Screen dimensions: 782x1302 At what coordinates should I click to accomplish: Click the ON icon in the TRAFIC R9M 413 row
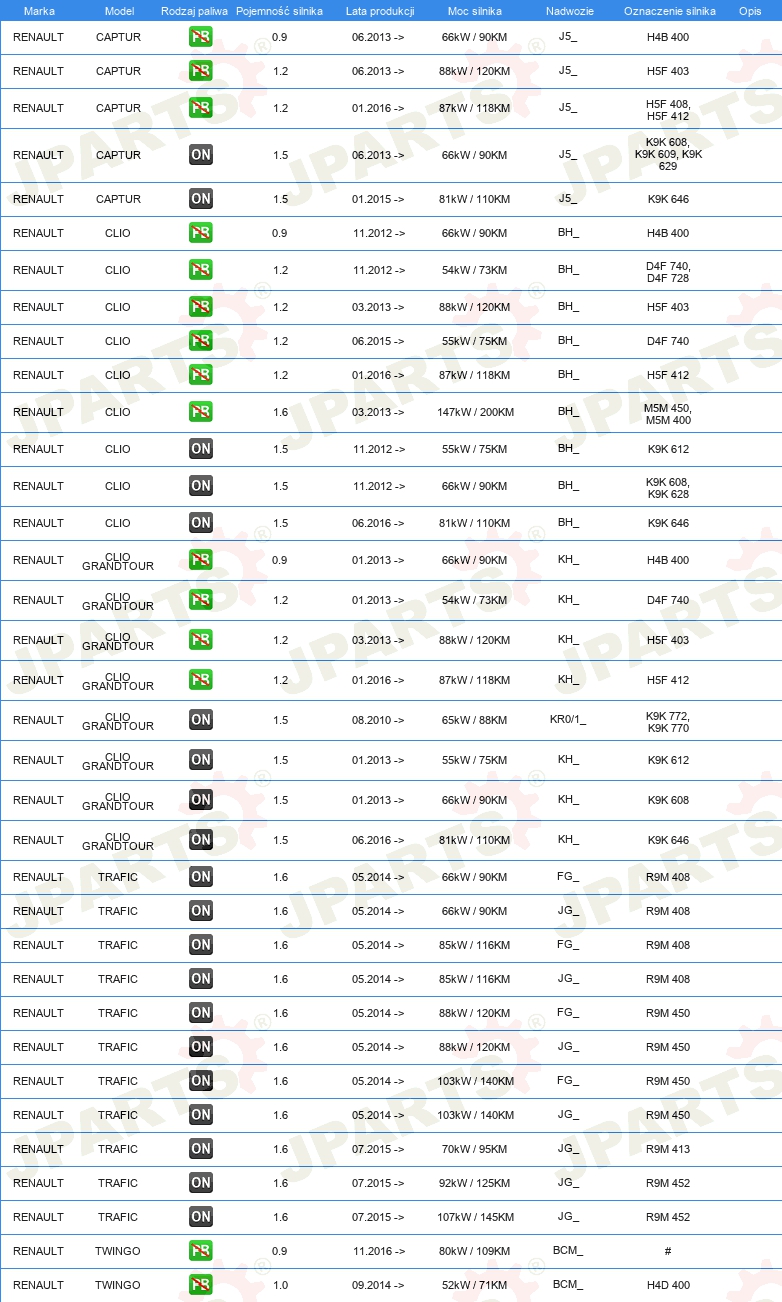[x=201, y=1149]
